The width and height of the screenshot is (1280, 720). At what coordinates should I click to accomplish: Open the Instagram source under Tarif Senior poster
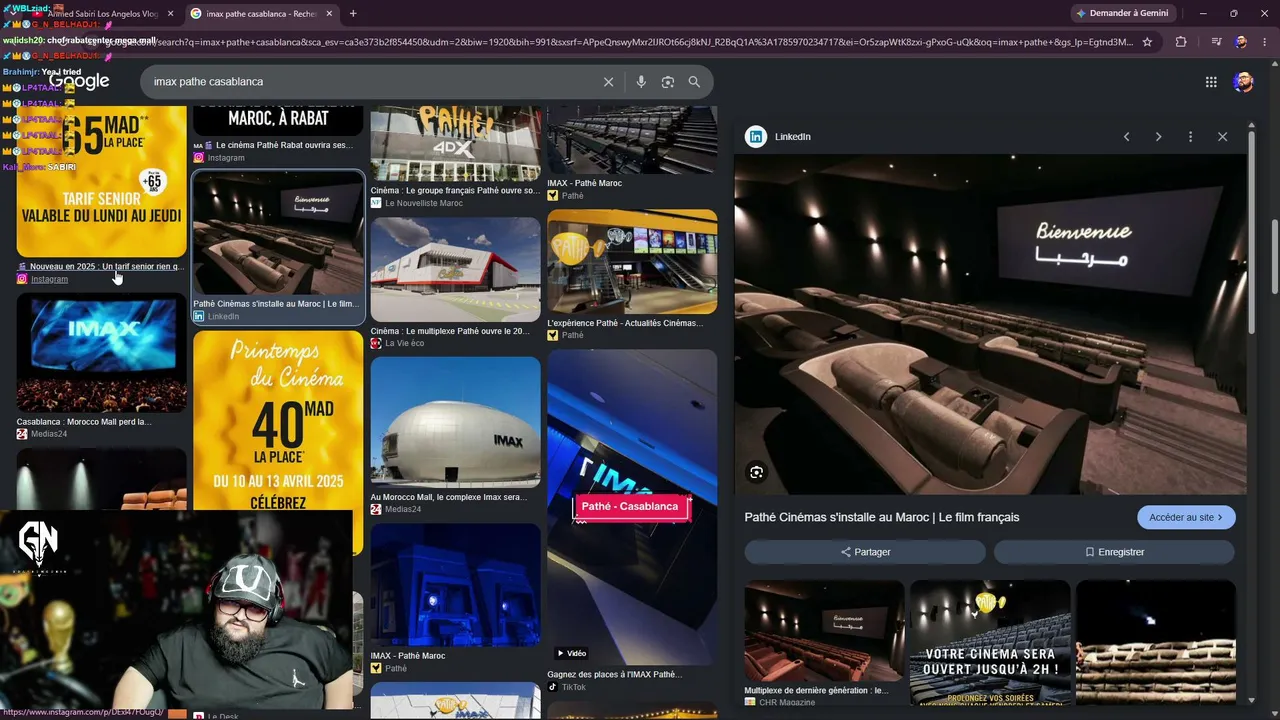[49, 279]
